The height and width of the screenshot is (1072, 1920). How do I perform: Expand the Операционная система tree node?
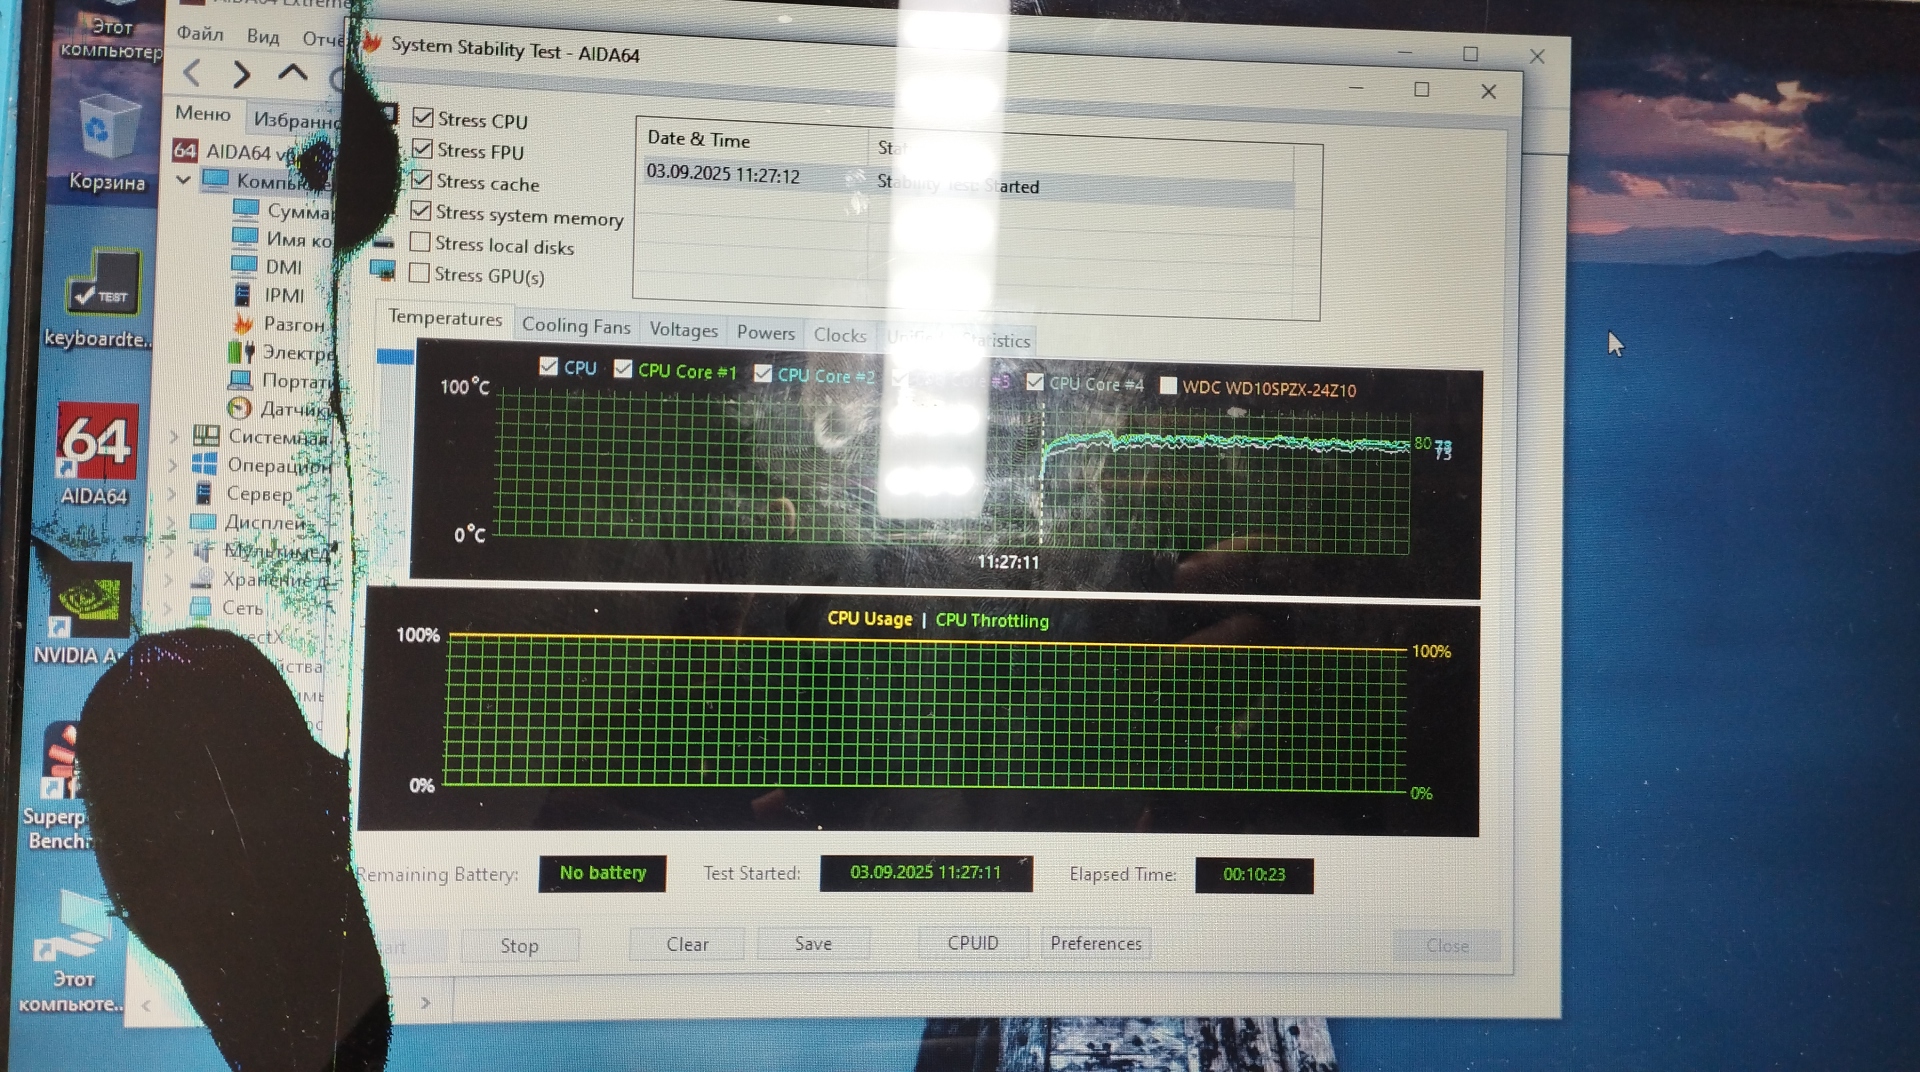[173, 465]
